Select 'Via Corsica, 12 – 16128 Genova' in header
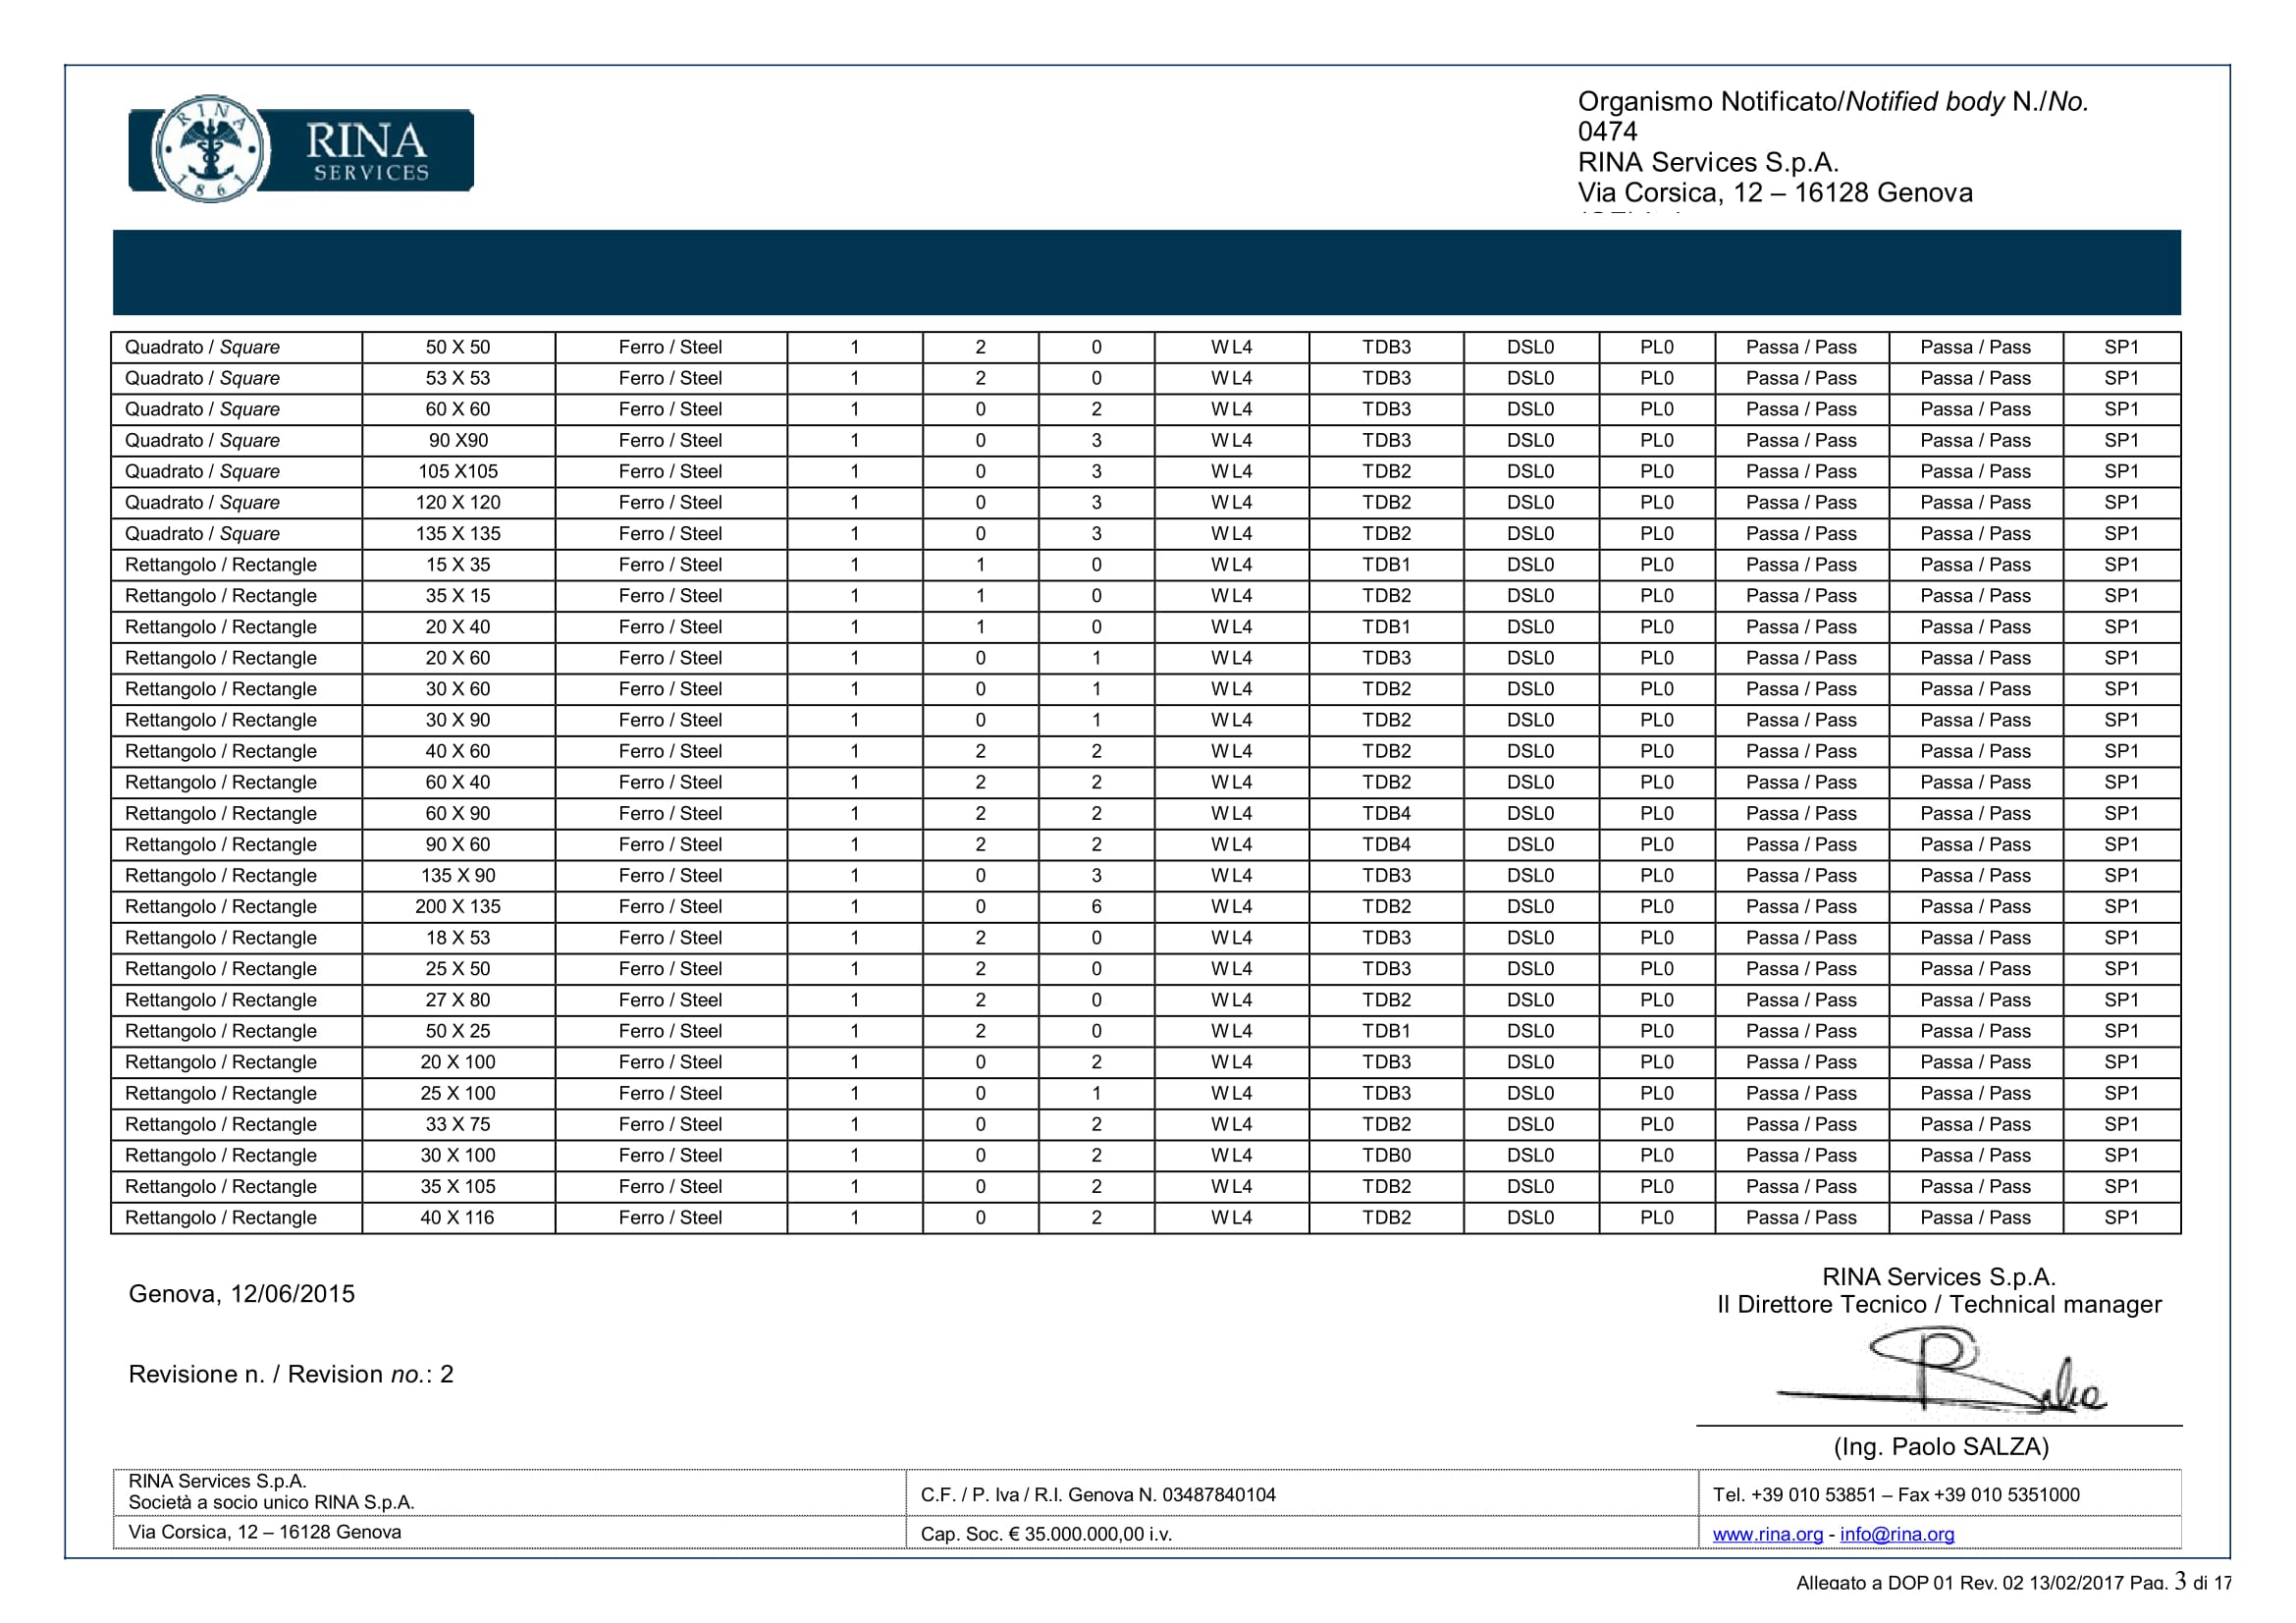This screenshot has height=1623, width=2296. point(1775,192)
